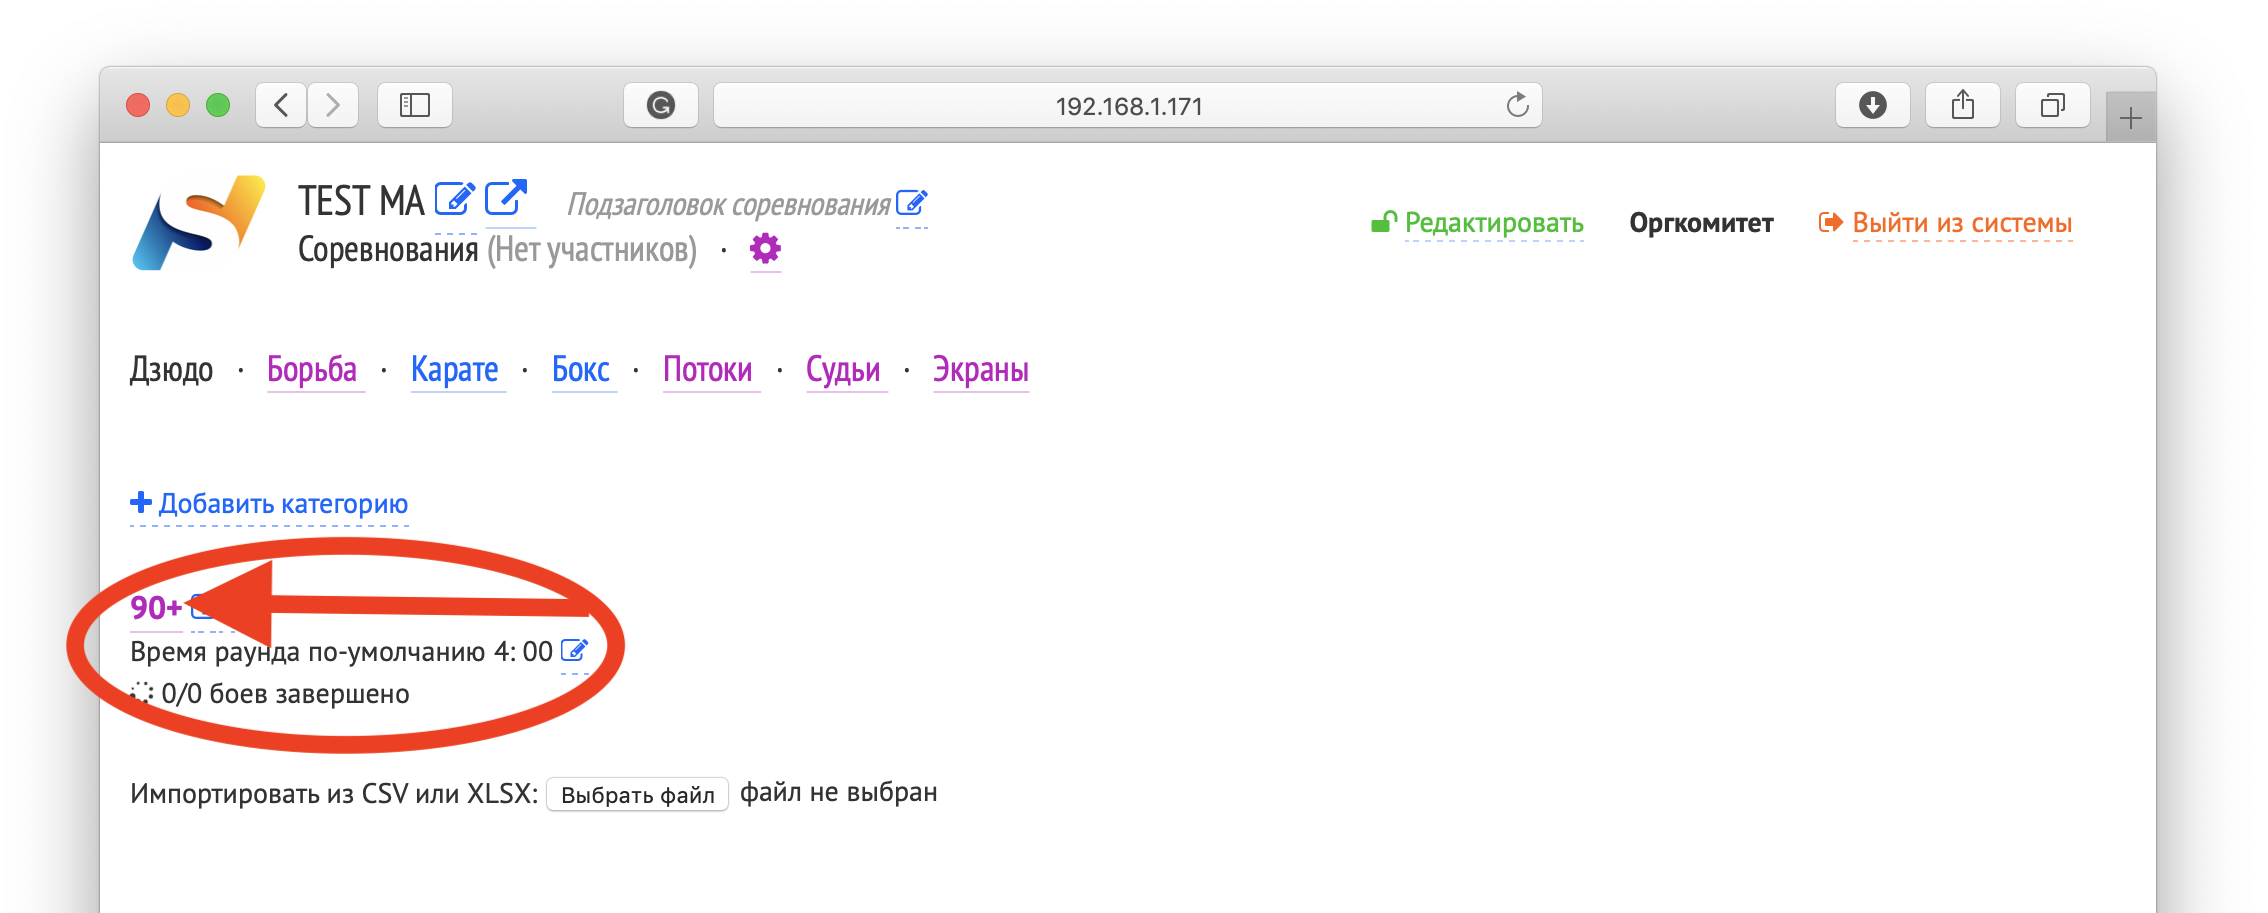Viewport: 2268px width, 913px height.
Task: Open the Safari downloads list
Action: 1873,105
